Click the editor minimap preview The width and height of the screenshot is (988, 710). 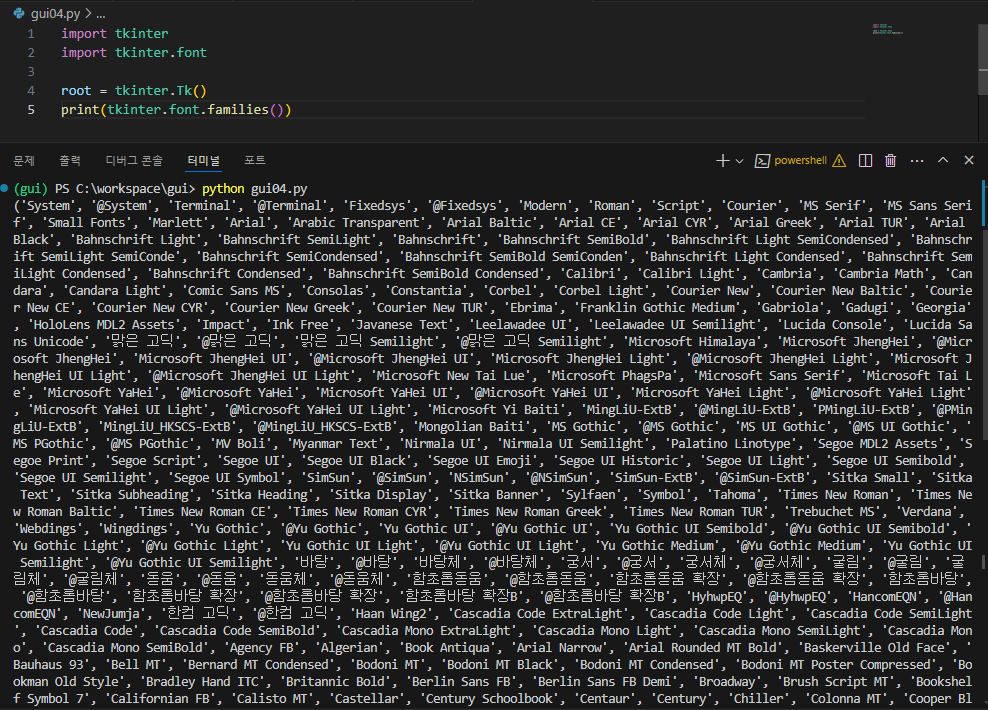point(888,29)
